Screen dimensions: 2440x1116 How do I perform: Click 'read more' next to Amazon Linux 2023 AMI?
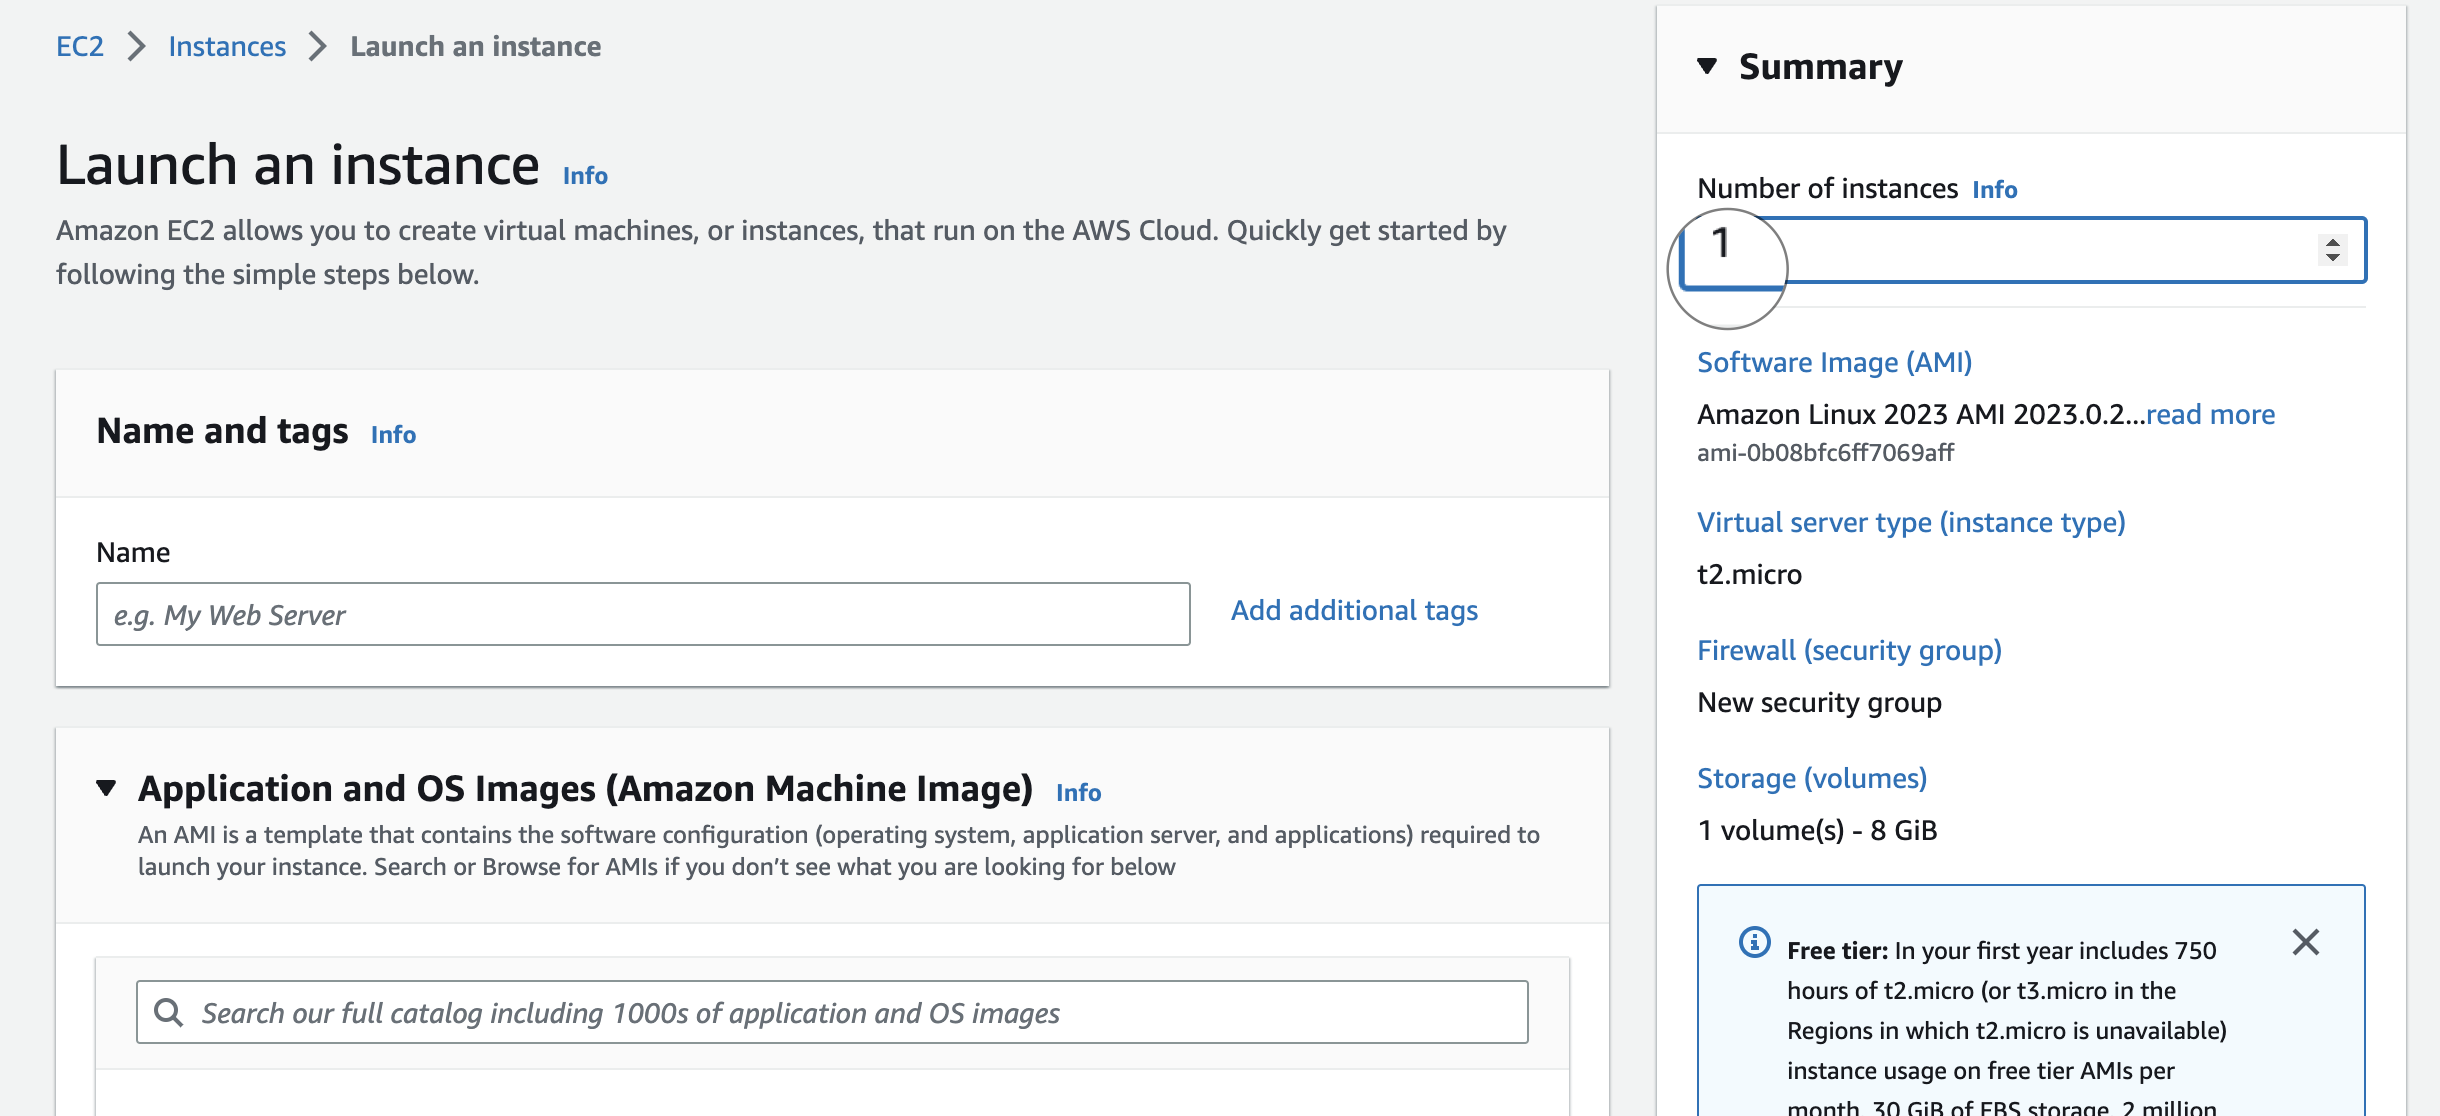pyautogui.click(x=2210, y=413)
